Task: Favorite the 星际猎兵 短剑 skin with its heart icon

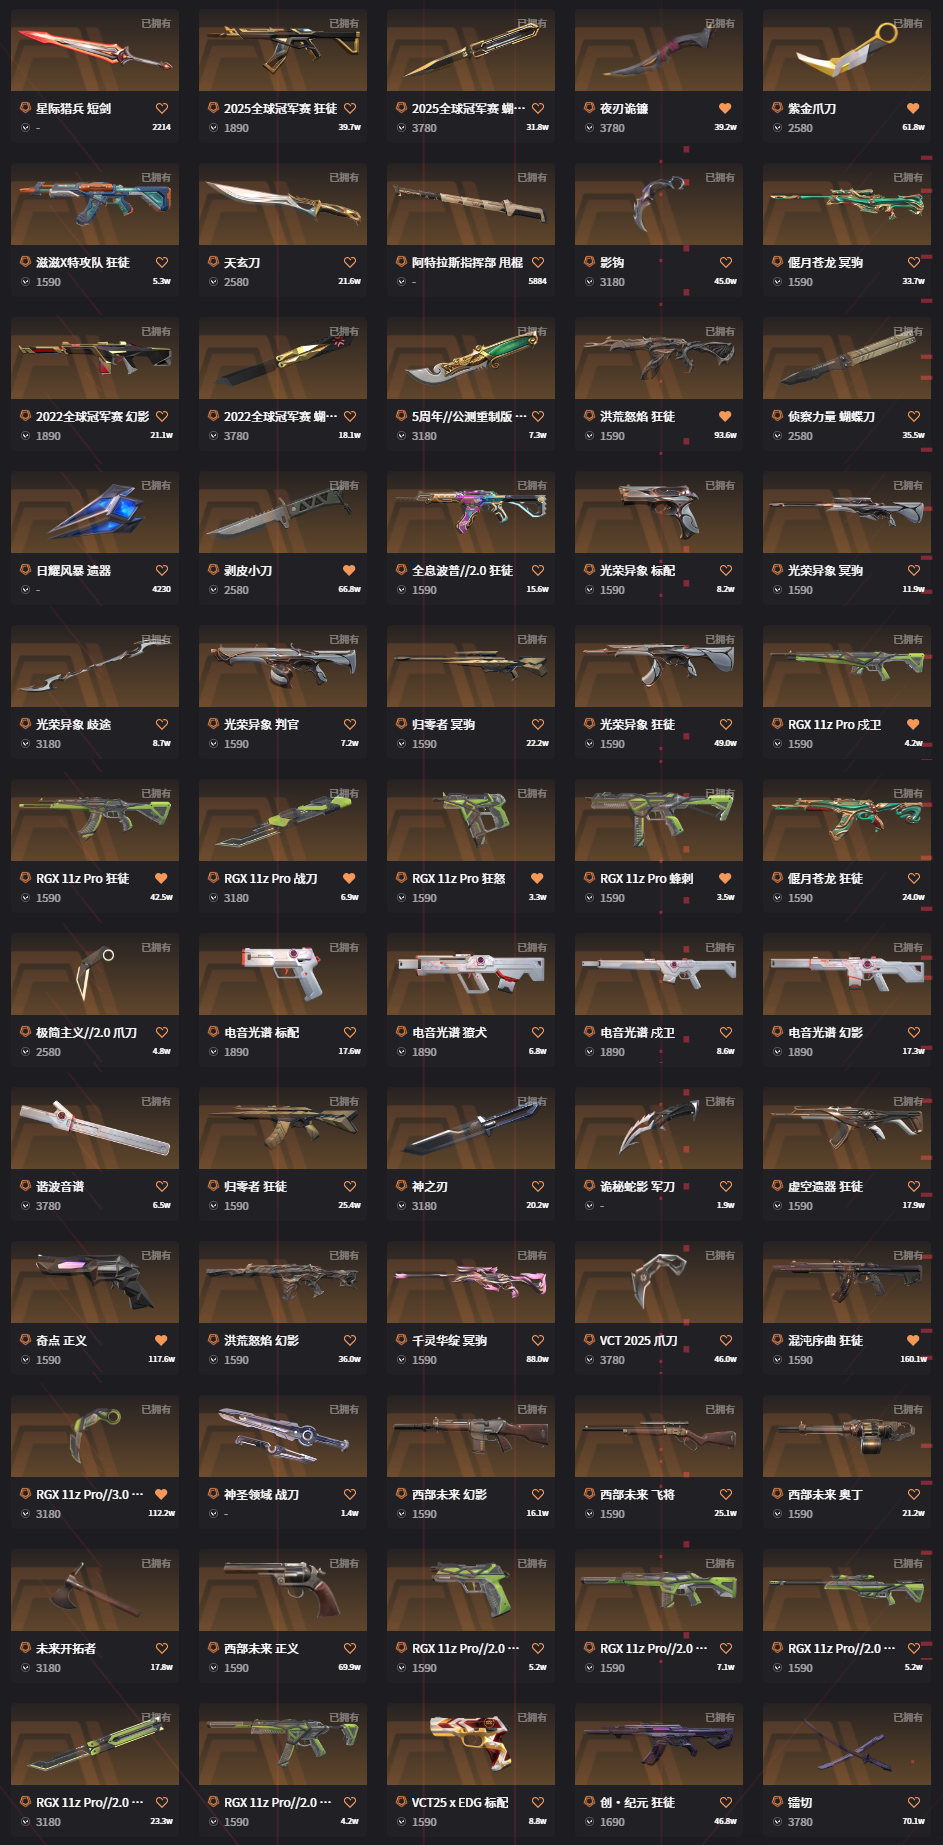Action: (162, 108)
